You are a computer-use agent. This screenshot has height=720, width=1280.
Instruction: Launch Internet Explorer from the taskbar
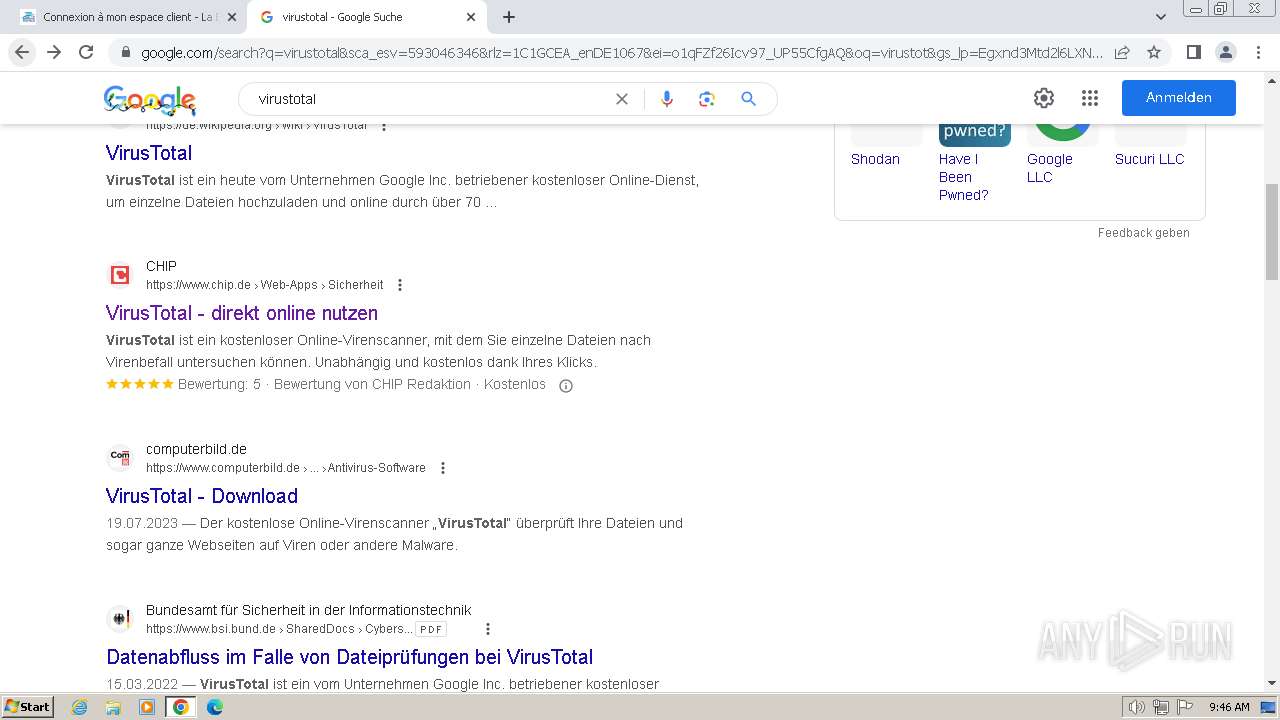click(80, 707)
